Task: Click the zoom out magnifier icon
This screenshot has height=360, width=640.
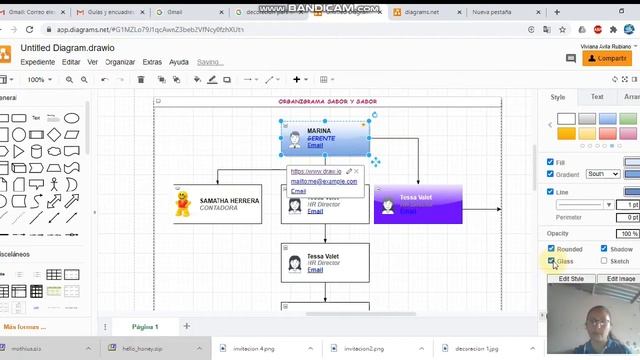Action: tap(84, 80)
